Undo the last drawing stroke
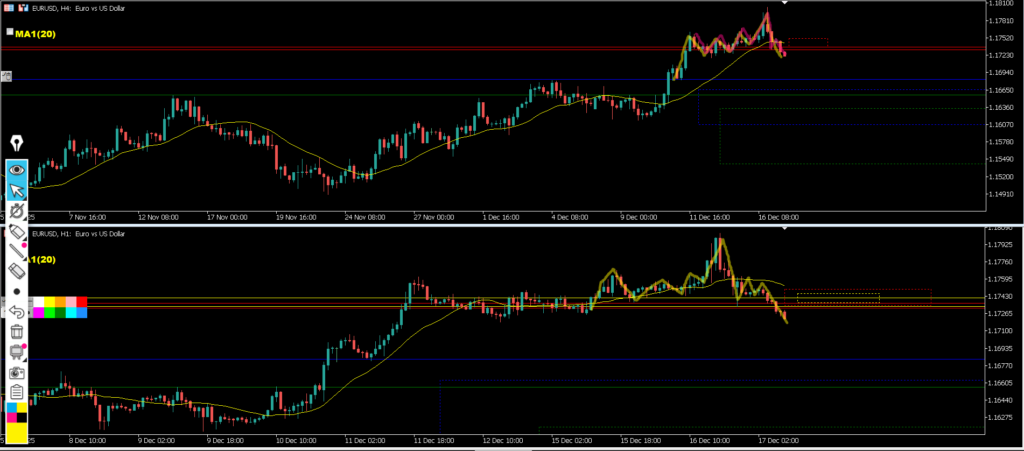Screen dimensions: 1024x451 point(16,311)
